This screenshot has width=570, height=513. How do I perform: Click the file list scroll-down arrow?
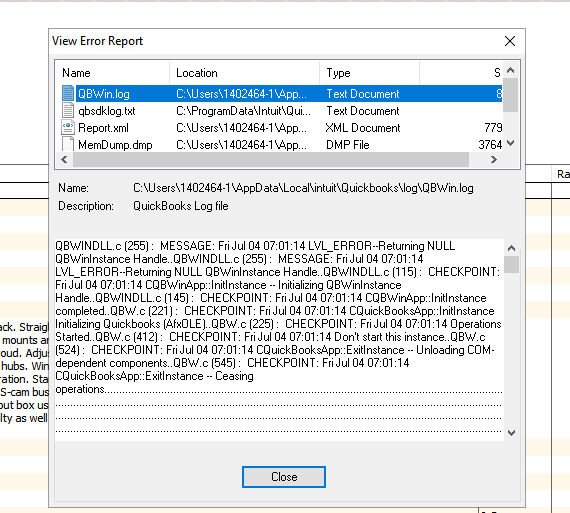(511, 143)
